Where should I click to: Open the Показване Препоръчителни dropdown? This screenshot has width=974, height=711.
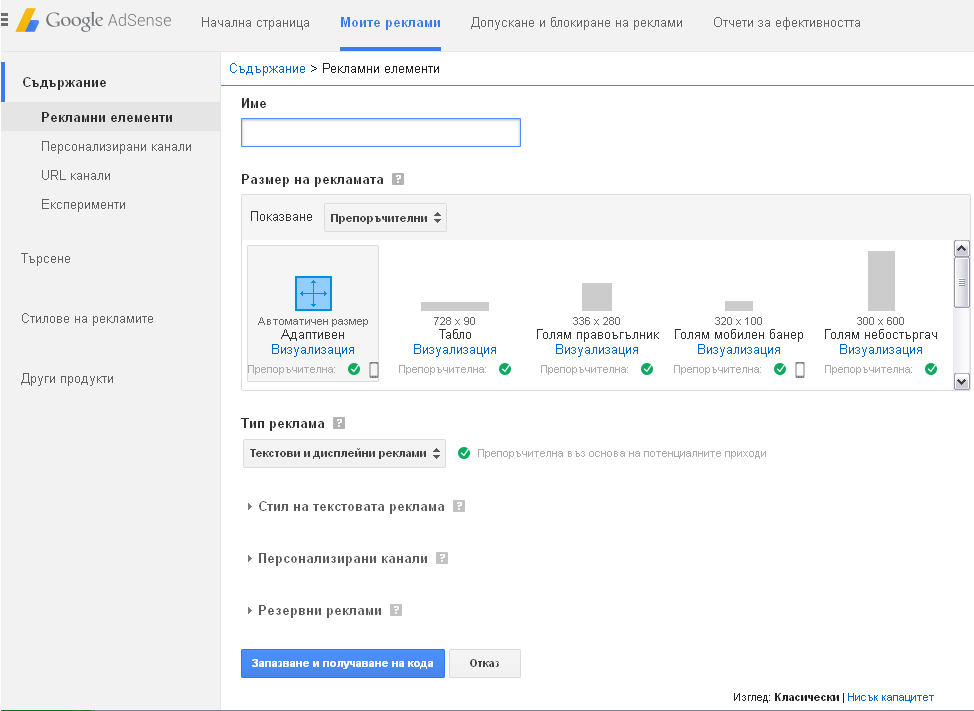(385, 217)
